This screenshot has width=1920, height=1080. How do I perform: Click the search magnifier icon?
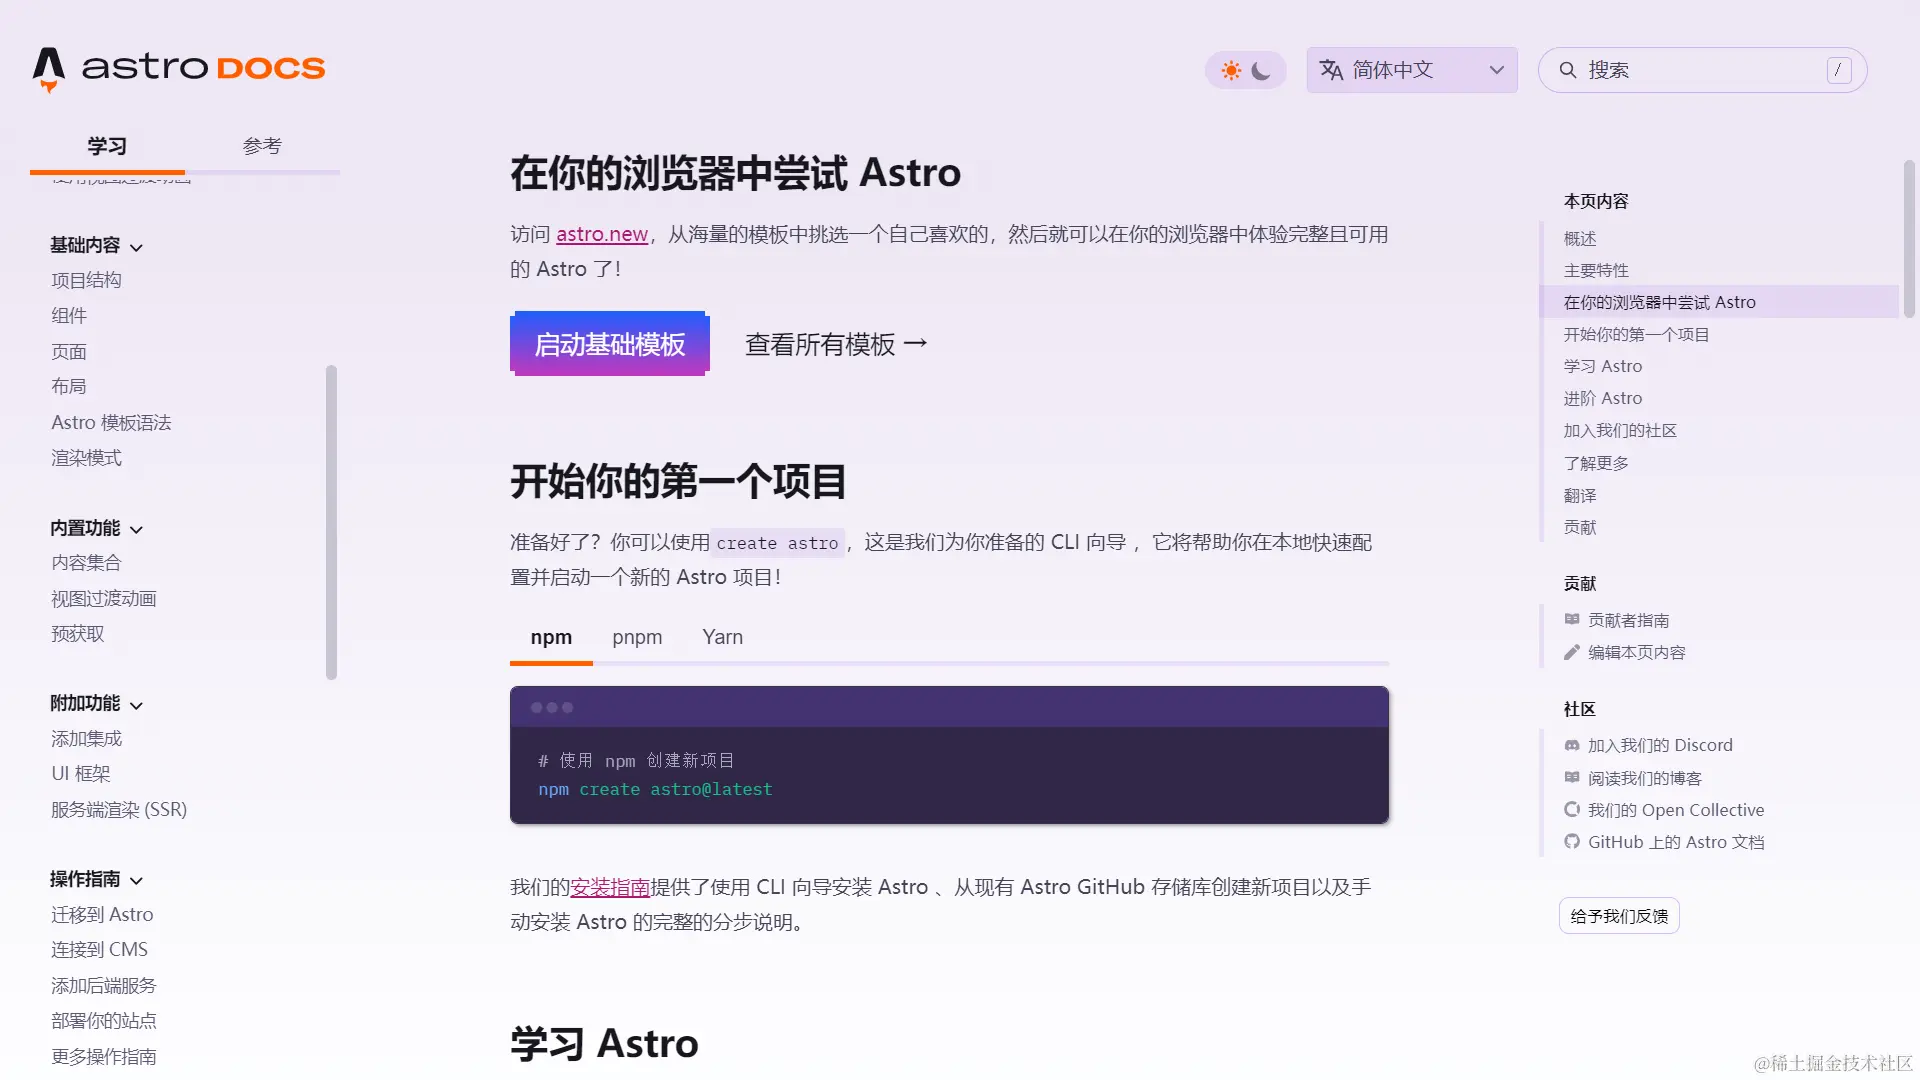1568,70
